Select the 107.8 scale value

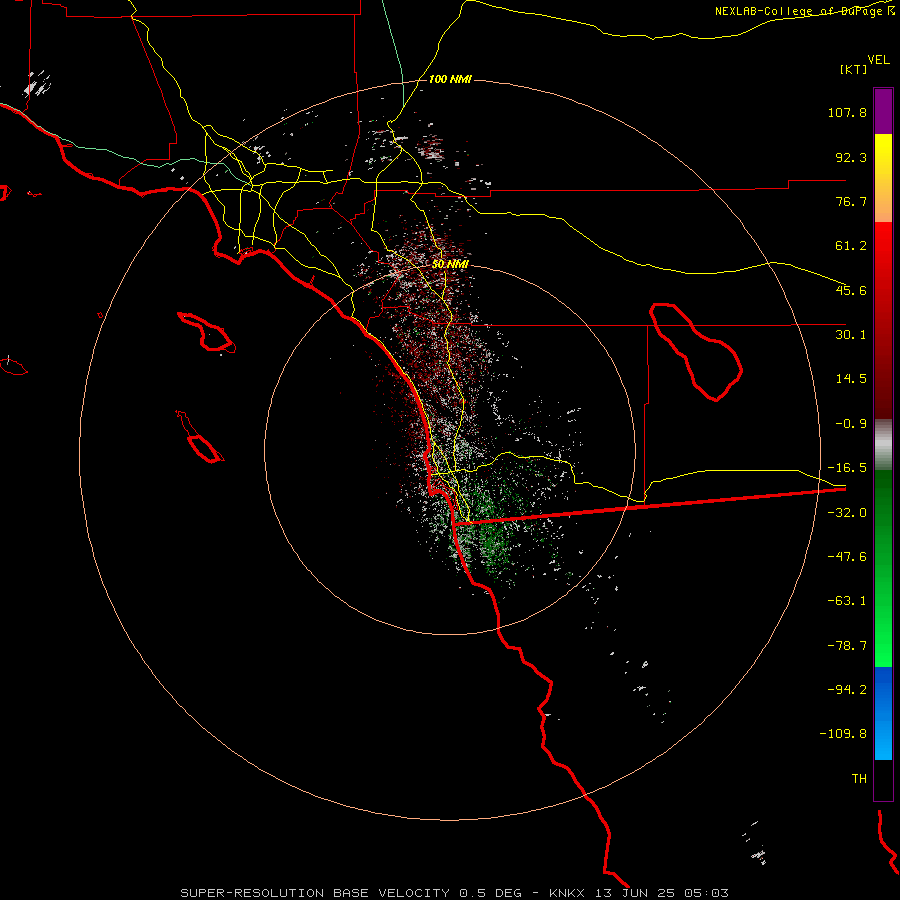[x=847, y=112]
